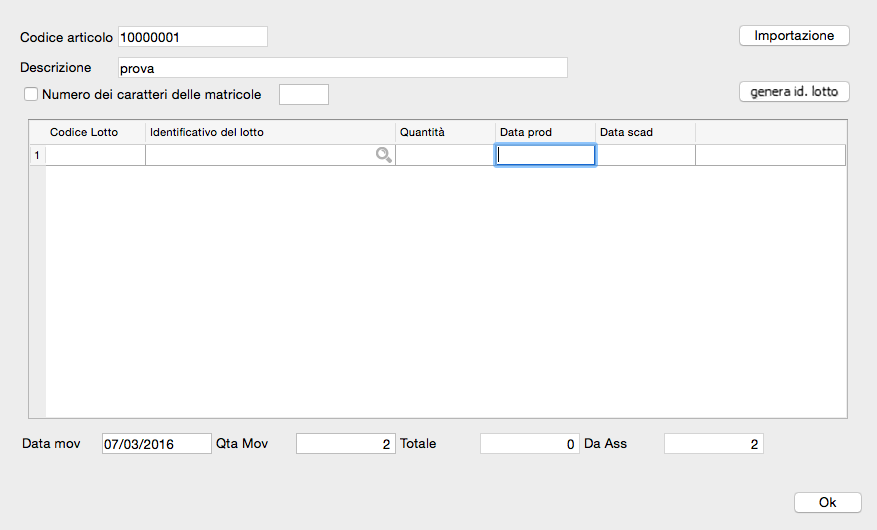Select the Da Ass value field
This screenshot has height=530, width=877.
pyautogui.click(x=713, y=444)
